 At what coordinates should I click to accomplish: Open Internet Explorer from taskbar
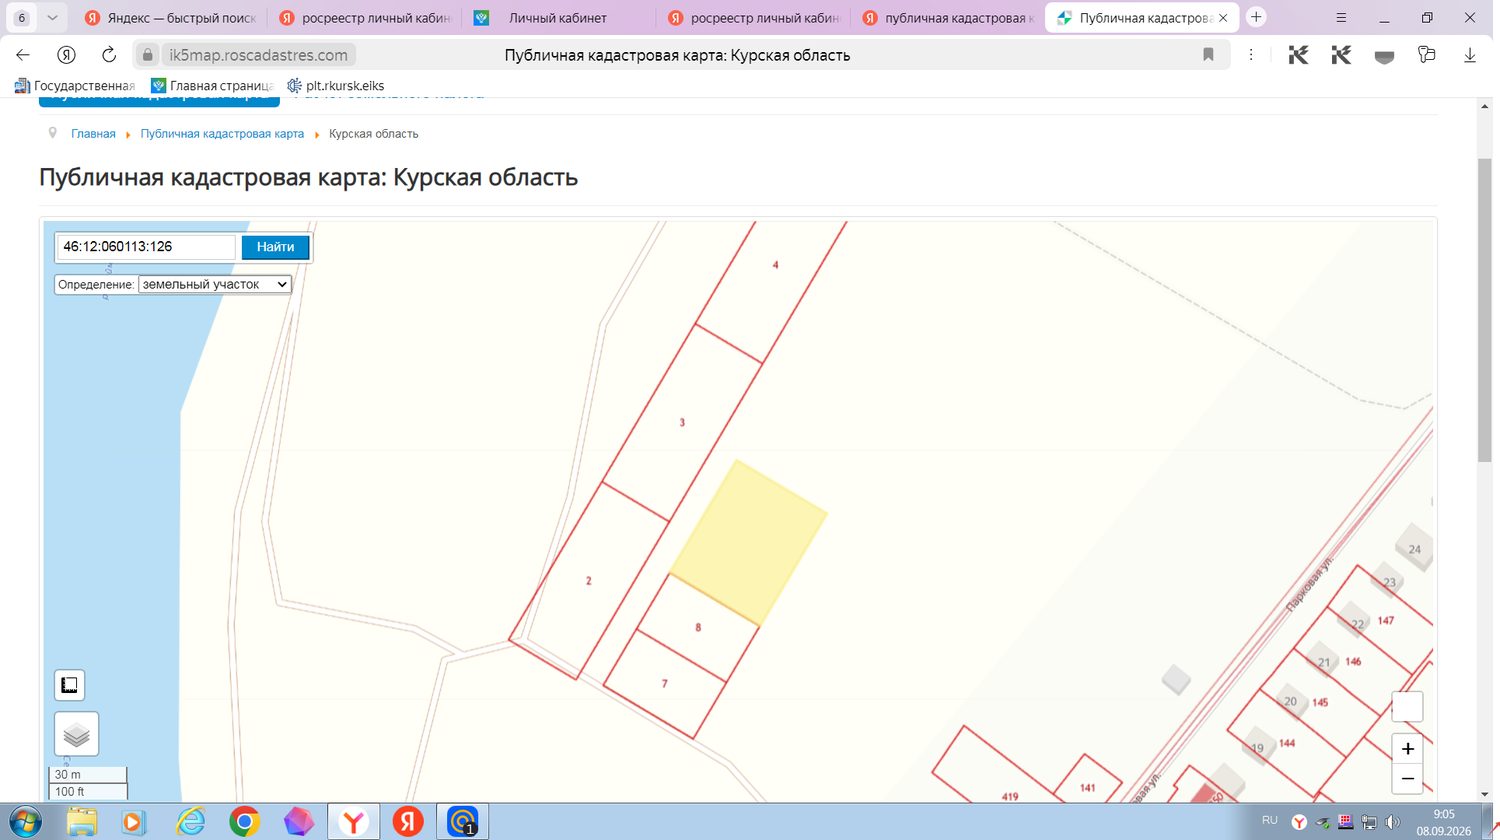tap(190, 821)
